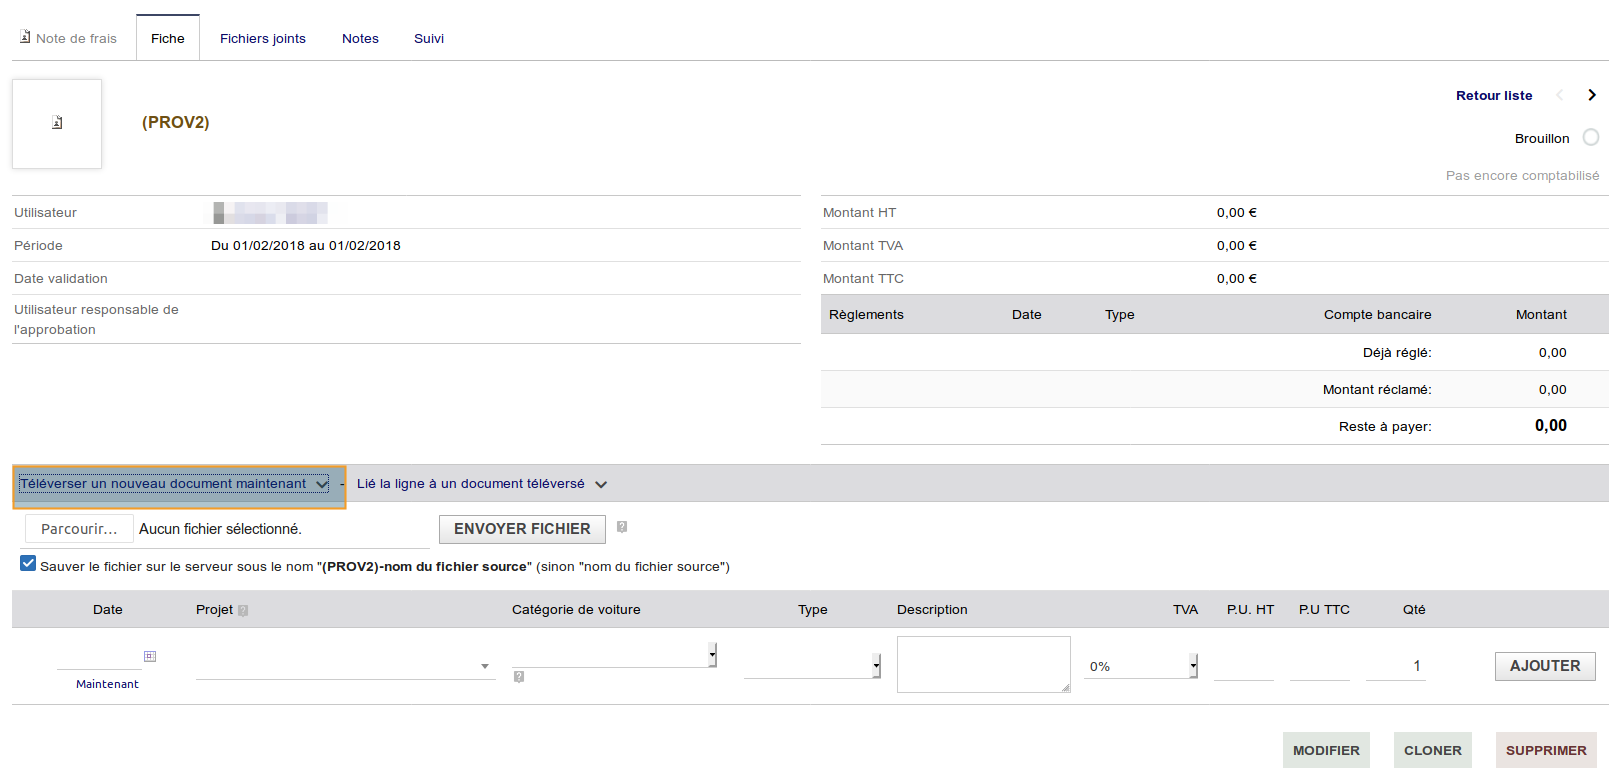Image resolution: width=1613 pixels, height=782 pixels.
Task: Focus the Description text area
Action: (x=984, y=664)
